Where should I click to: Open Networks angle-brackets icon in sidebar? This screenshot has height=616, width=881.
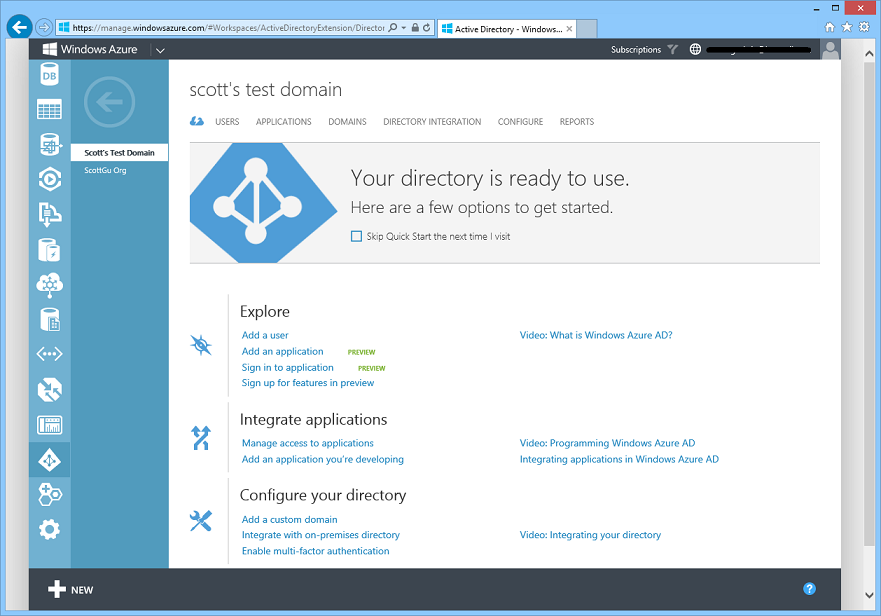pyautogui.click(x=49, y=354)
